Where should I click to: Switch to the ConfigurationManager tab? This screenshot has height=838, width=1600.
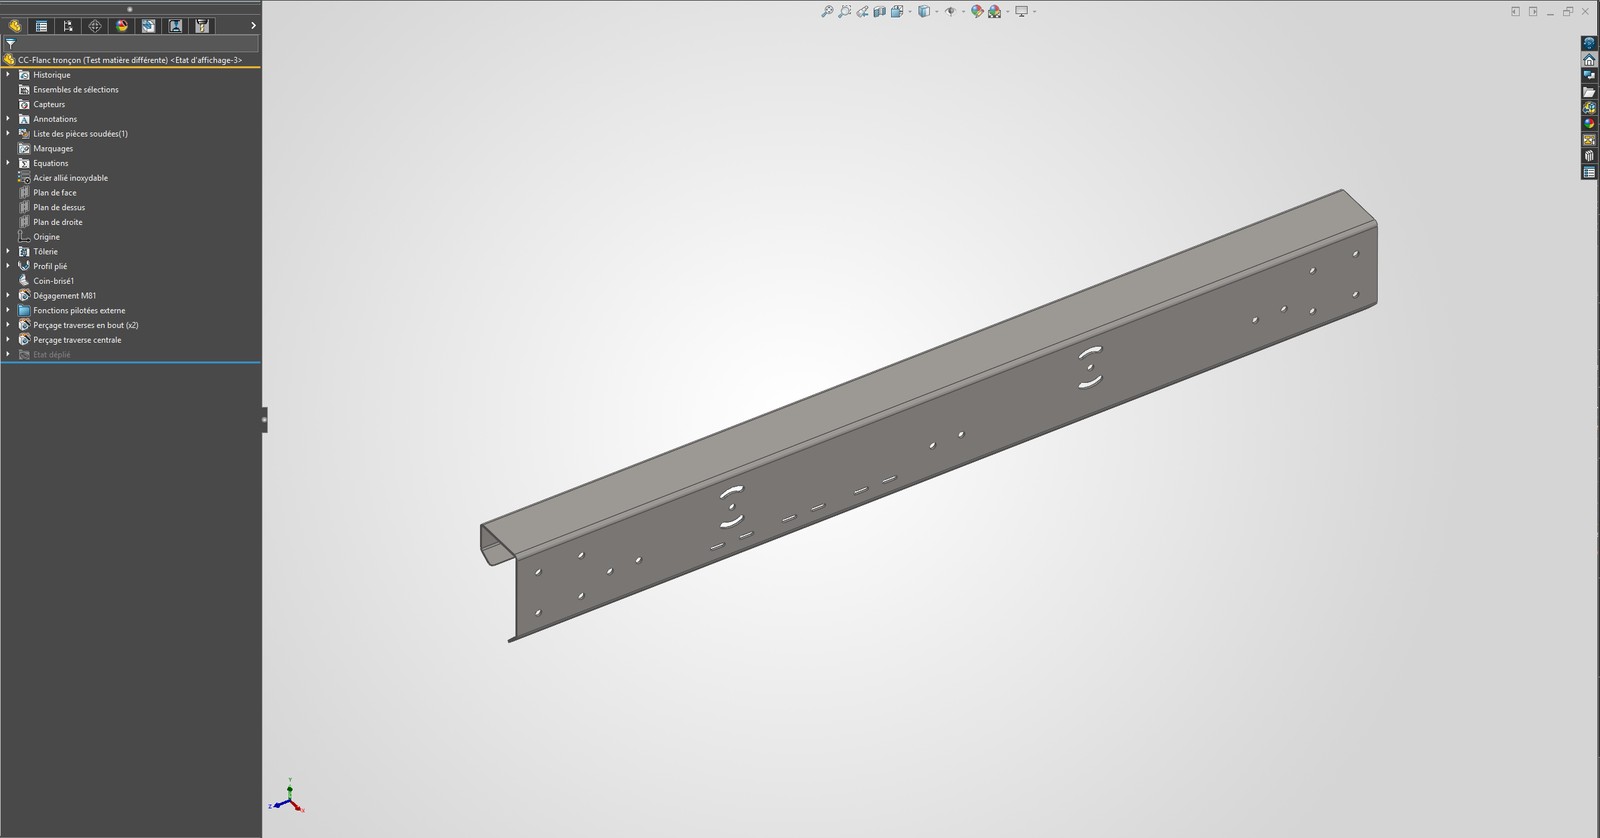pyautogui.click(x=68, y=26)
